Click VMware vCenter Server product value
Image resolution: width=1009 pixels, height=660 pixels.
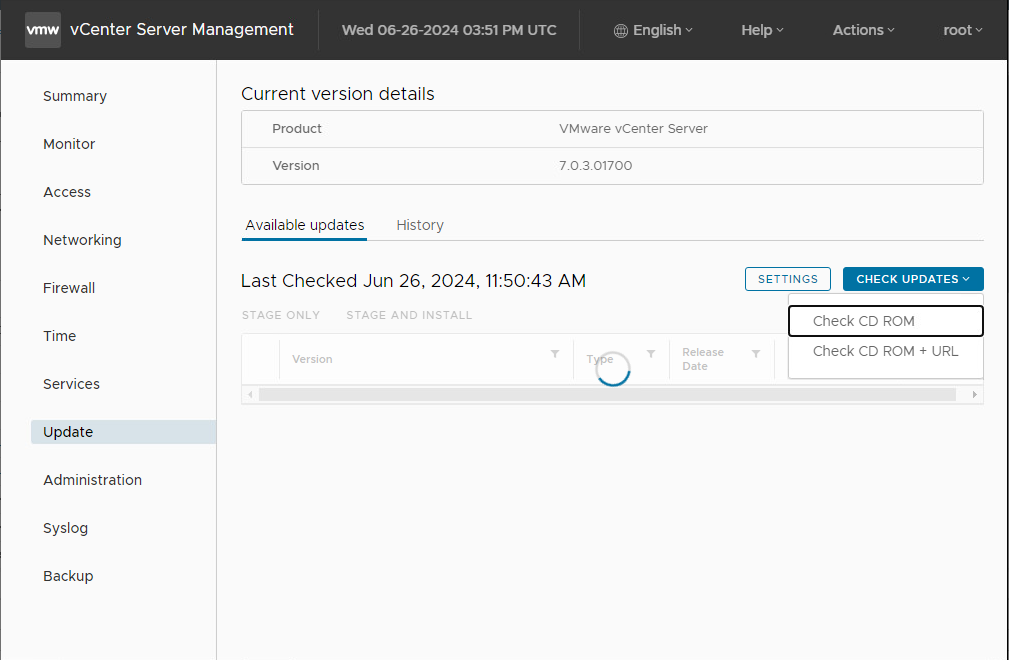633,129
